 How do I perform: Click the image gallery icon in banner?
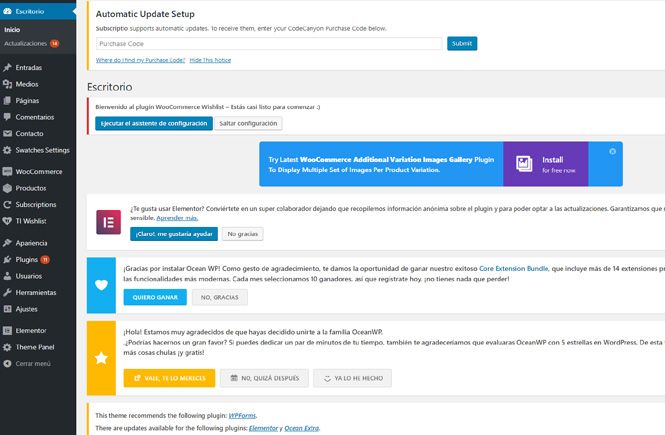(524, 164)
